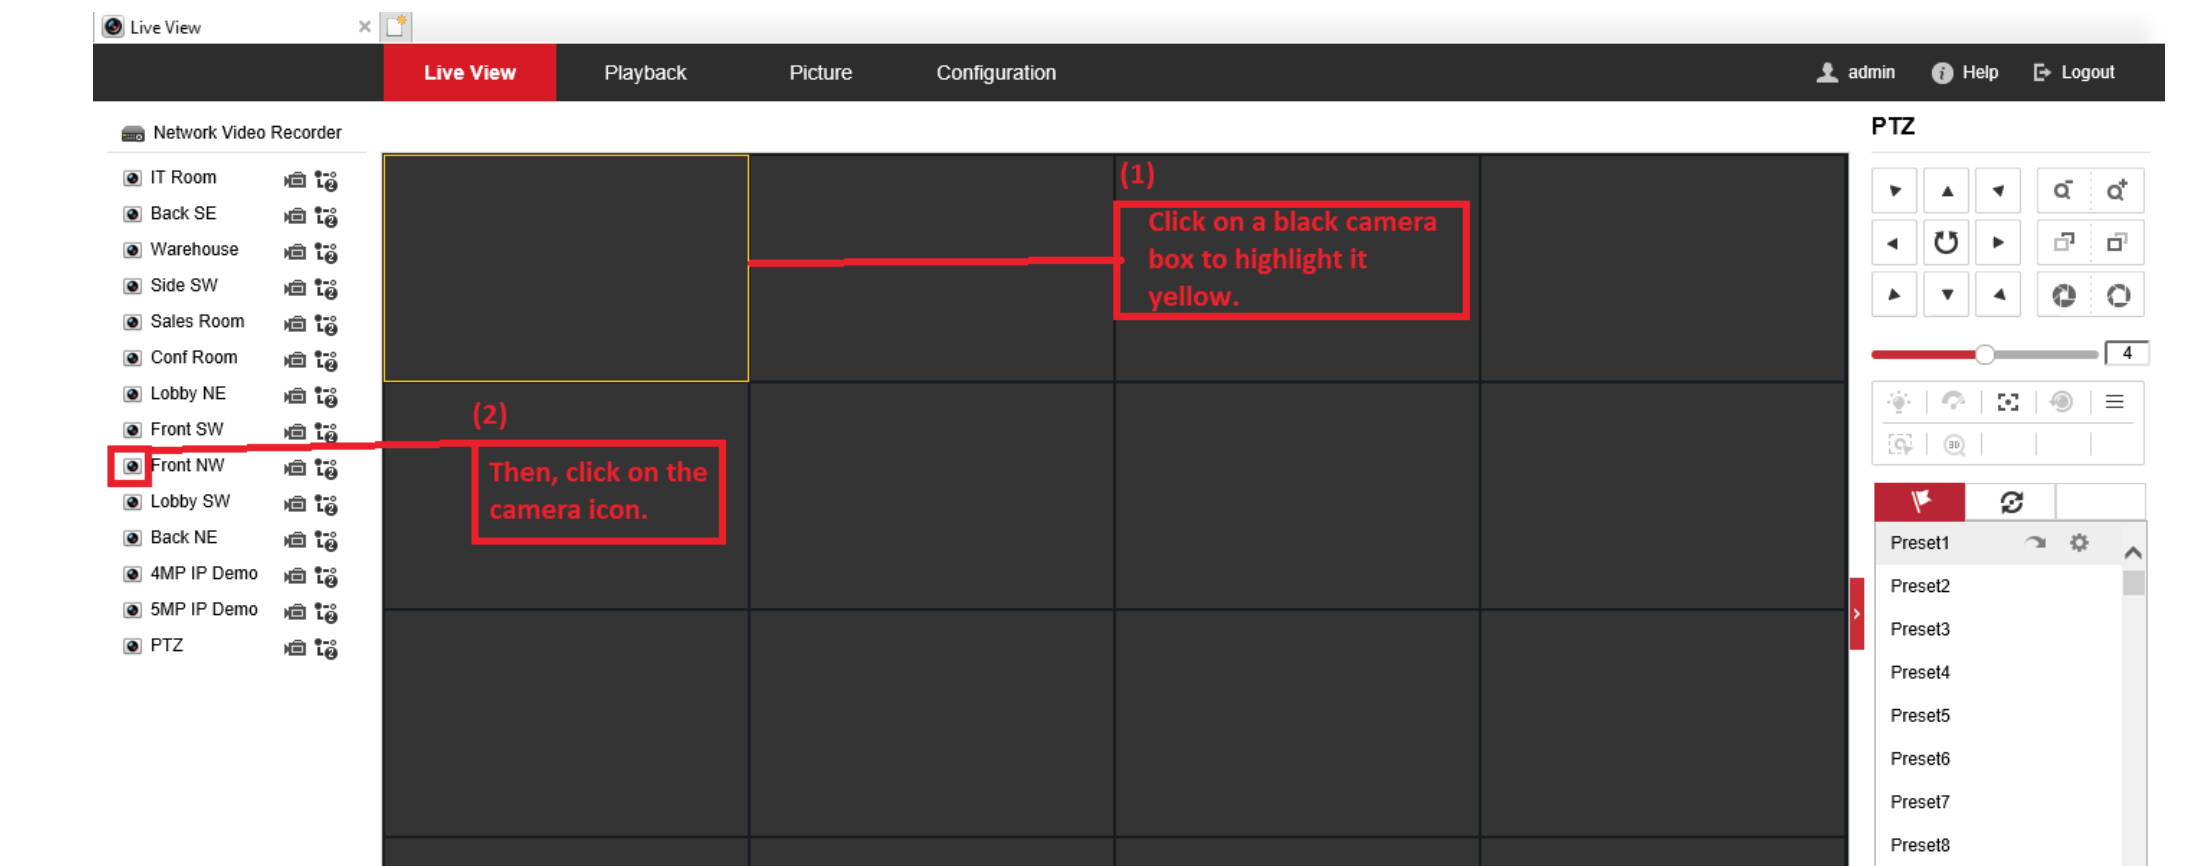
Task: Toggle live view for IT Room camera icon
Action: coord(132,178)
